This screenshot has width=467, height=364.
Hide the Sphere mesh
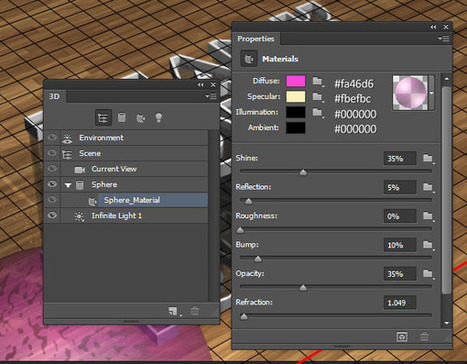pyautogui.click(x=52, y=184)
